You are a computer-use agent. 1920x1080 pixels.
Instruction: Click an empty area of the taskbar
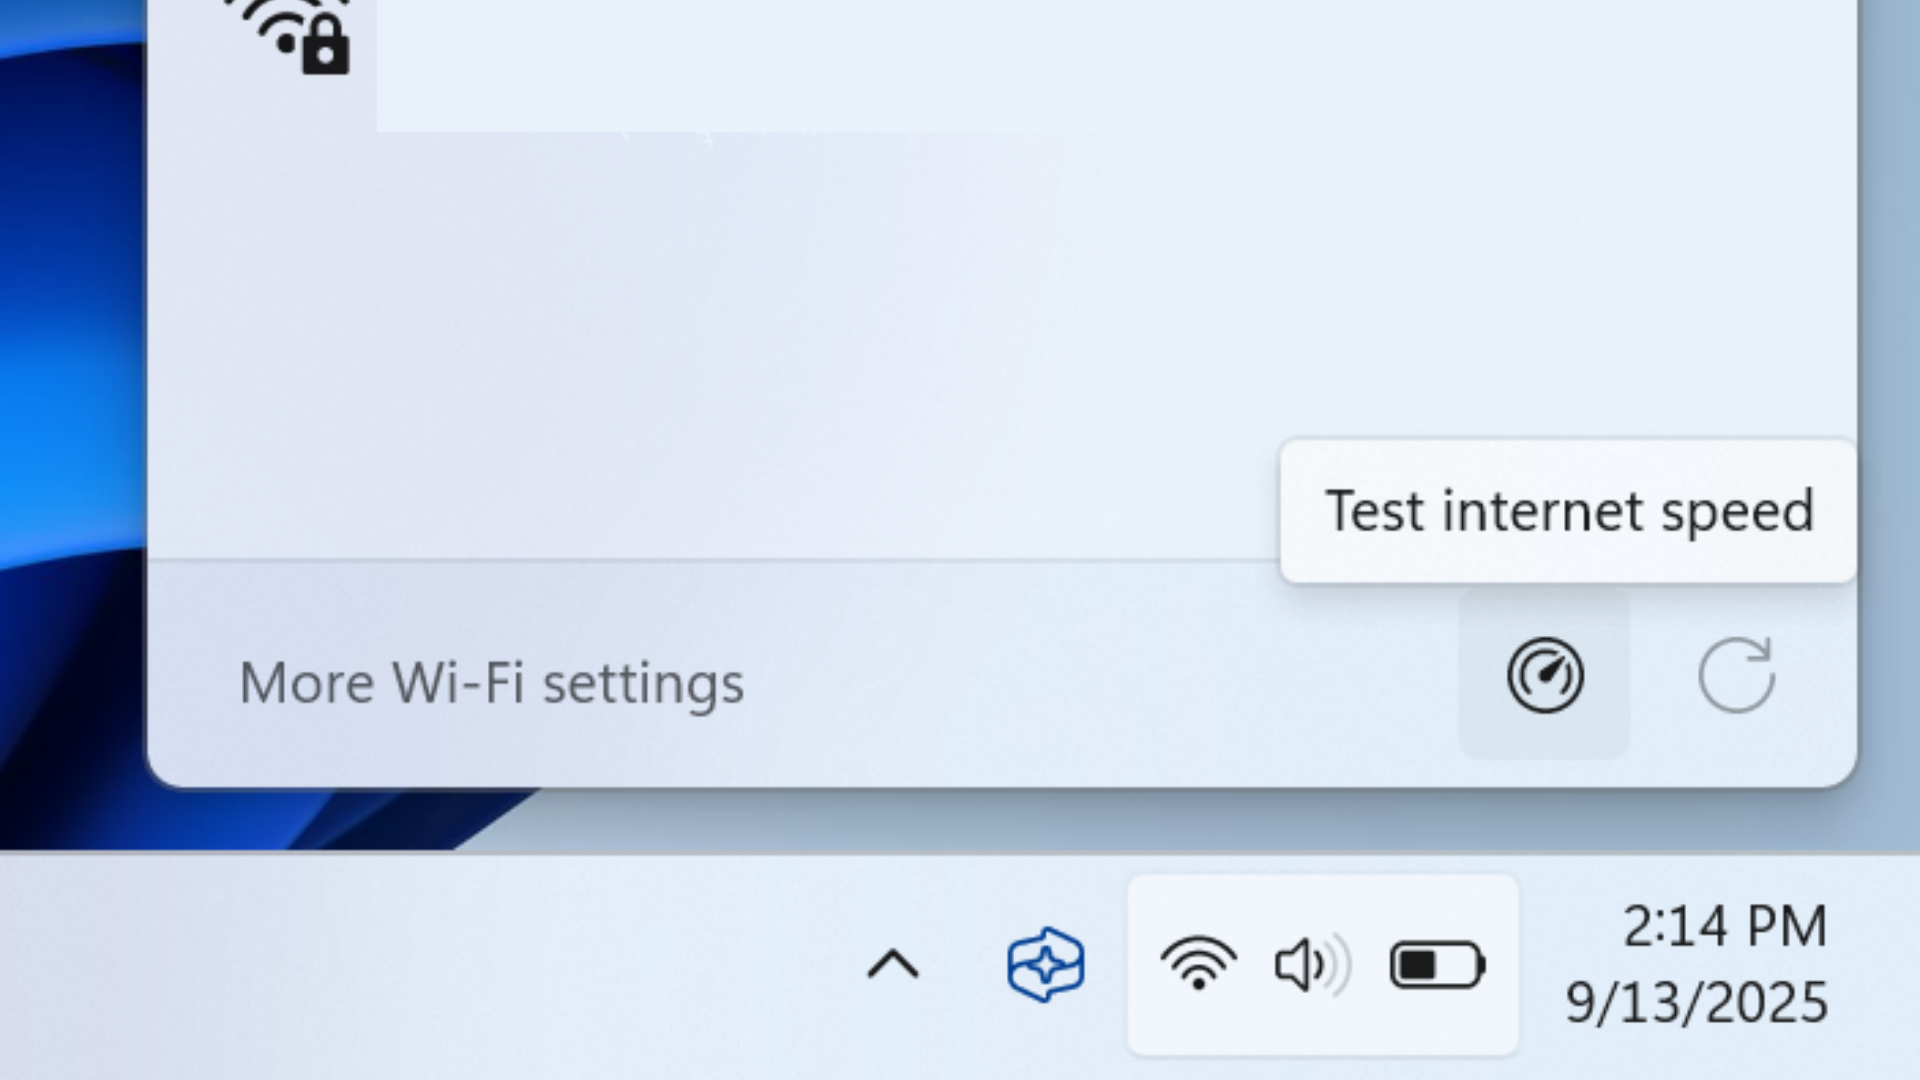[x=400, y=966]
